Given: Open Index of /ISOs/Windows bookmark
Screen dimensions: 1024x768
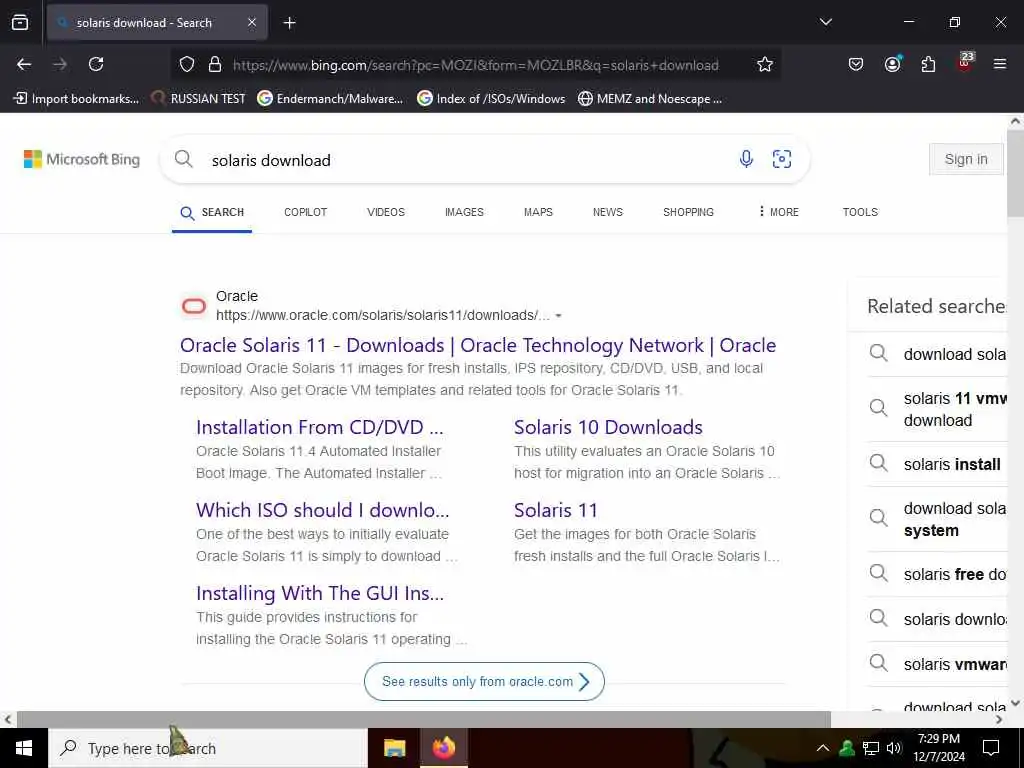Looking at the screenshot, I should click(x=491, y=99).
